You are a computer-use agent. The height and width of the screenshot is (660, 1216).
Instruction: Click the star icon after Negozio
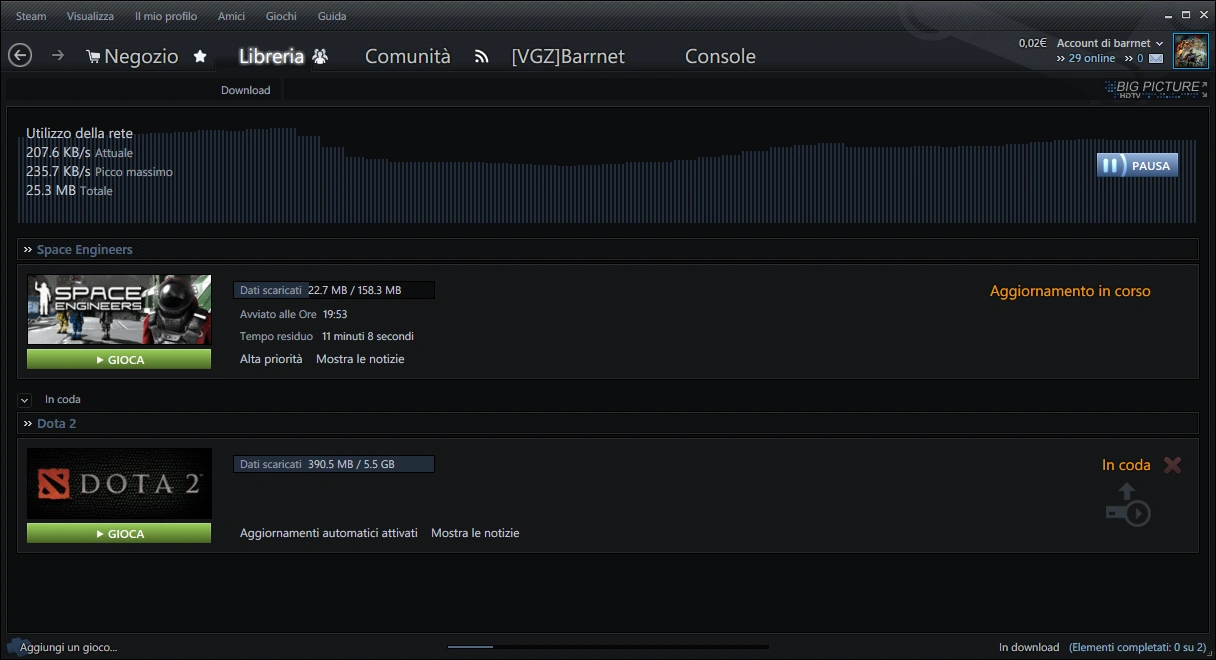coord(200,56)
